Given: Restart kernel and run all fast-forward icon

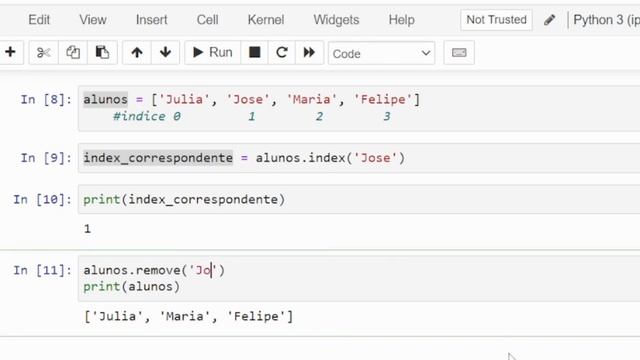Looking at the screenshot, I should pos(309,52).
